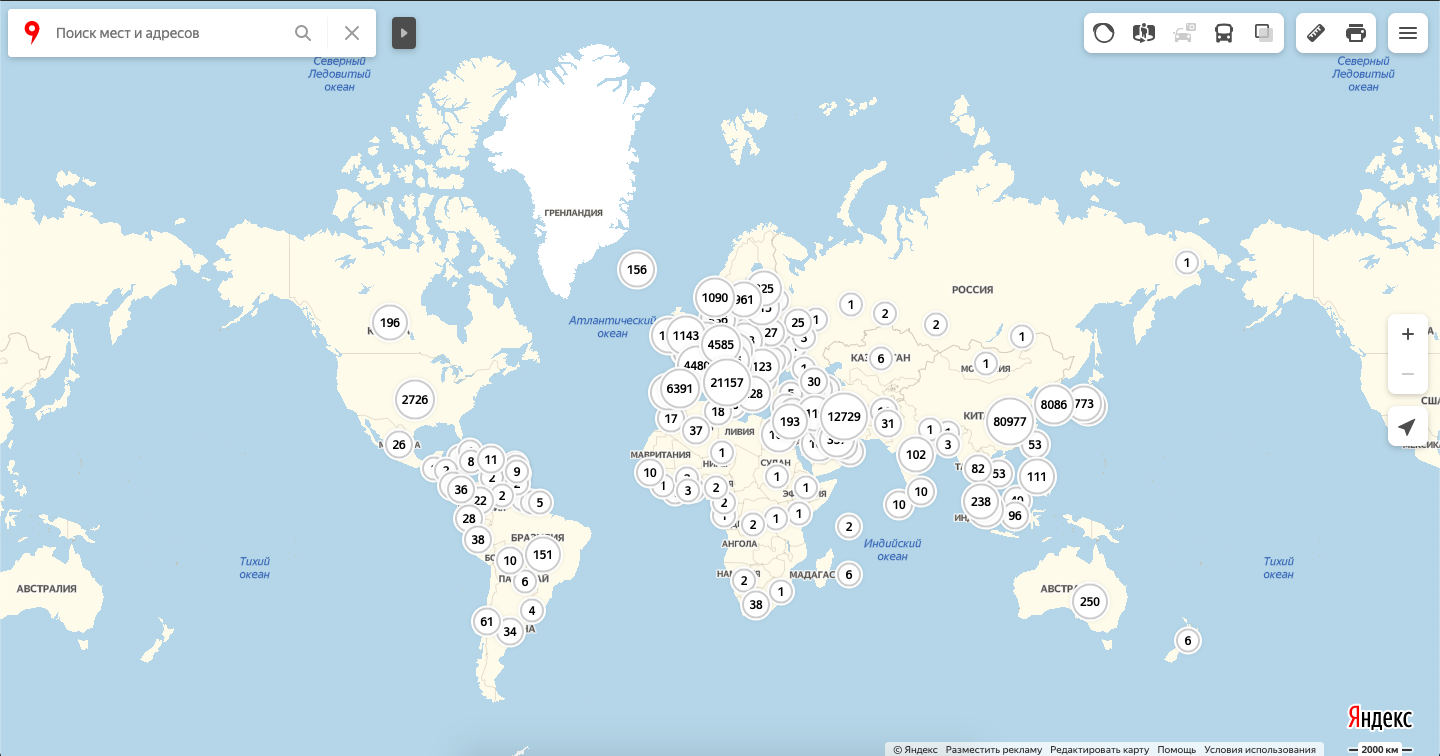
Task: Click the Яндекс logo in the corner
Action: click(x=1380, y=718)
